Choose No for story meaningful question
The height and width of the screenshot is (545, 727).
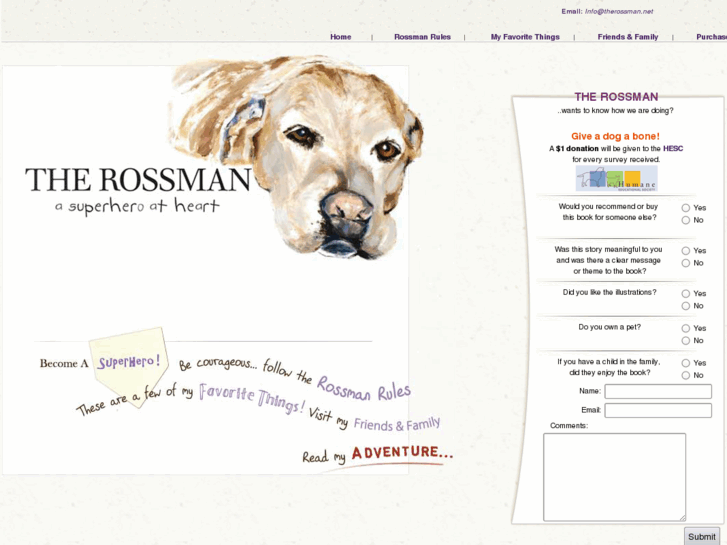[x=686, y=263]
